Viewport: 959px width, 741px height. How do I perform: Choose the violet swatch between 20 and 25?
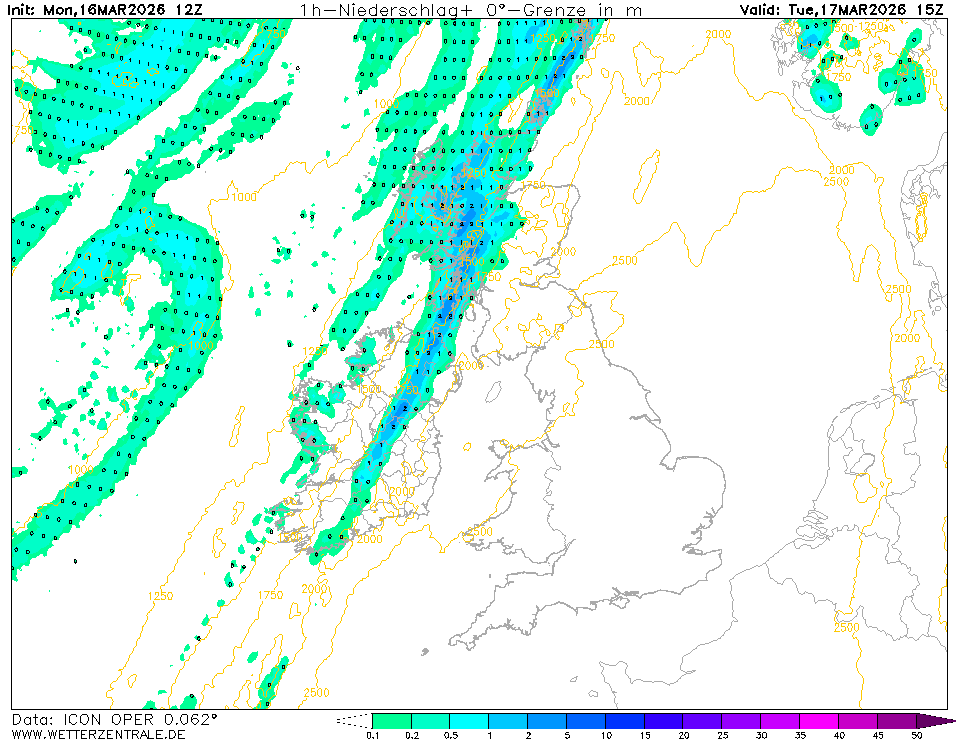click(x=703, y=720)
